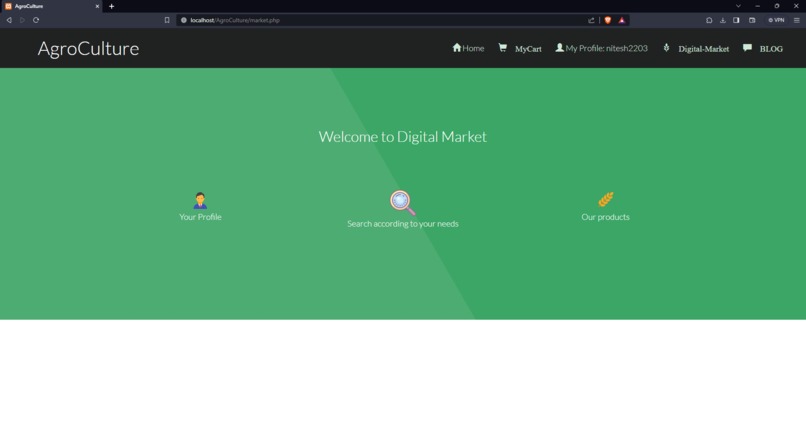Viewport: 806px width, 433px height.
Task: Go back to the previous page
Action: click(9, 20)
